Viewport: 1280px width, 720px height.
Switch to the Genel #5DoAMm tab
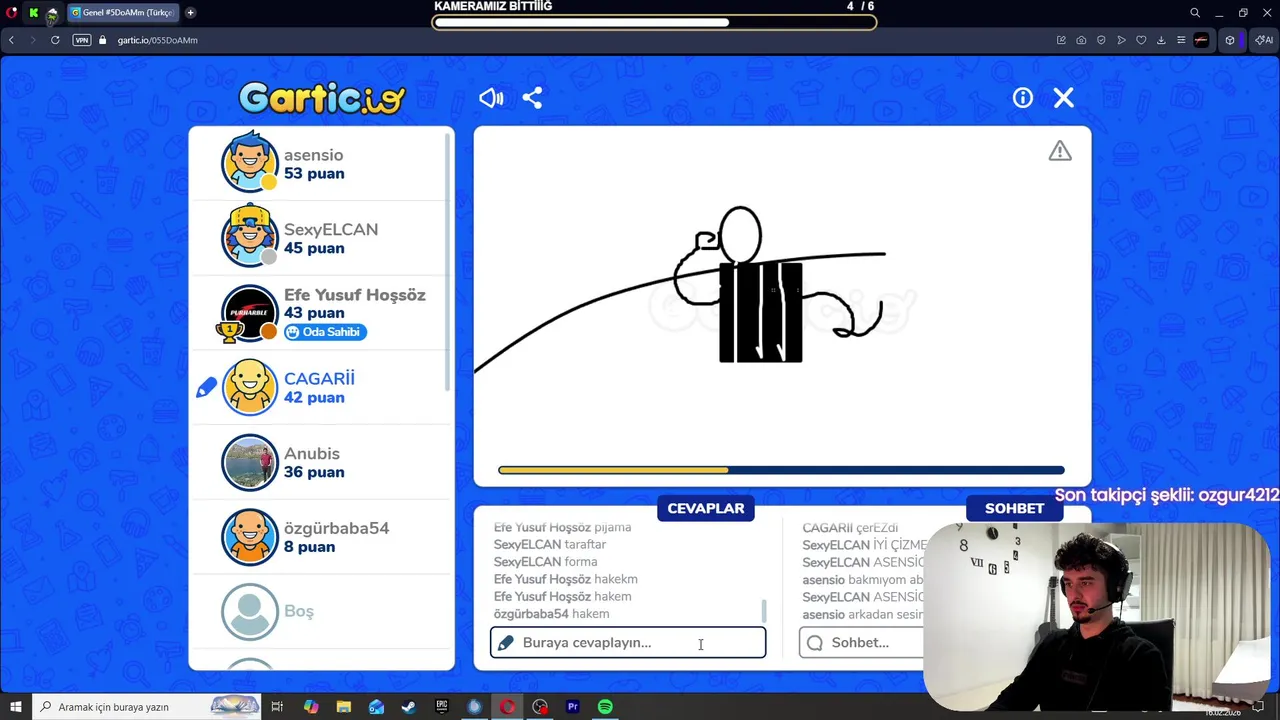122,13
